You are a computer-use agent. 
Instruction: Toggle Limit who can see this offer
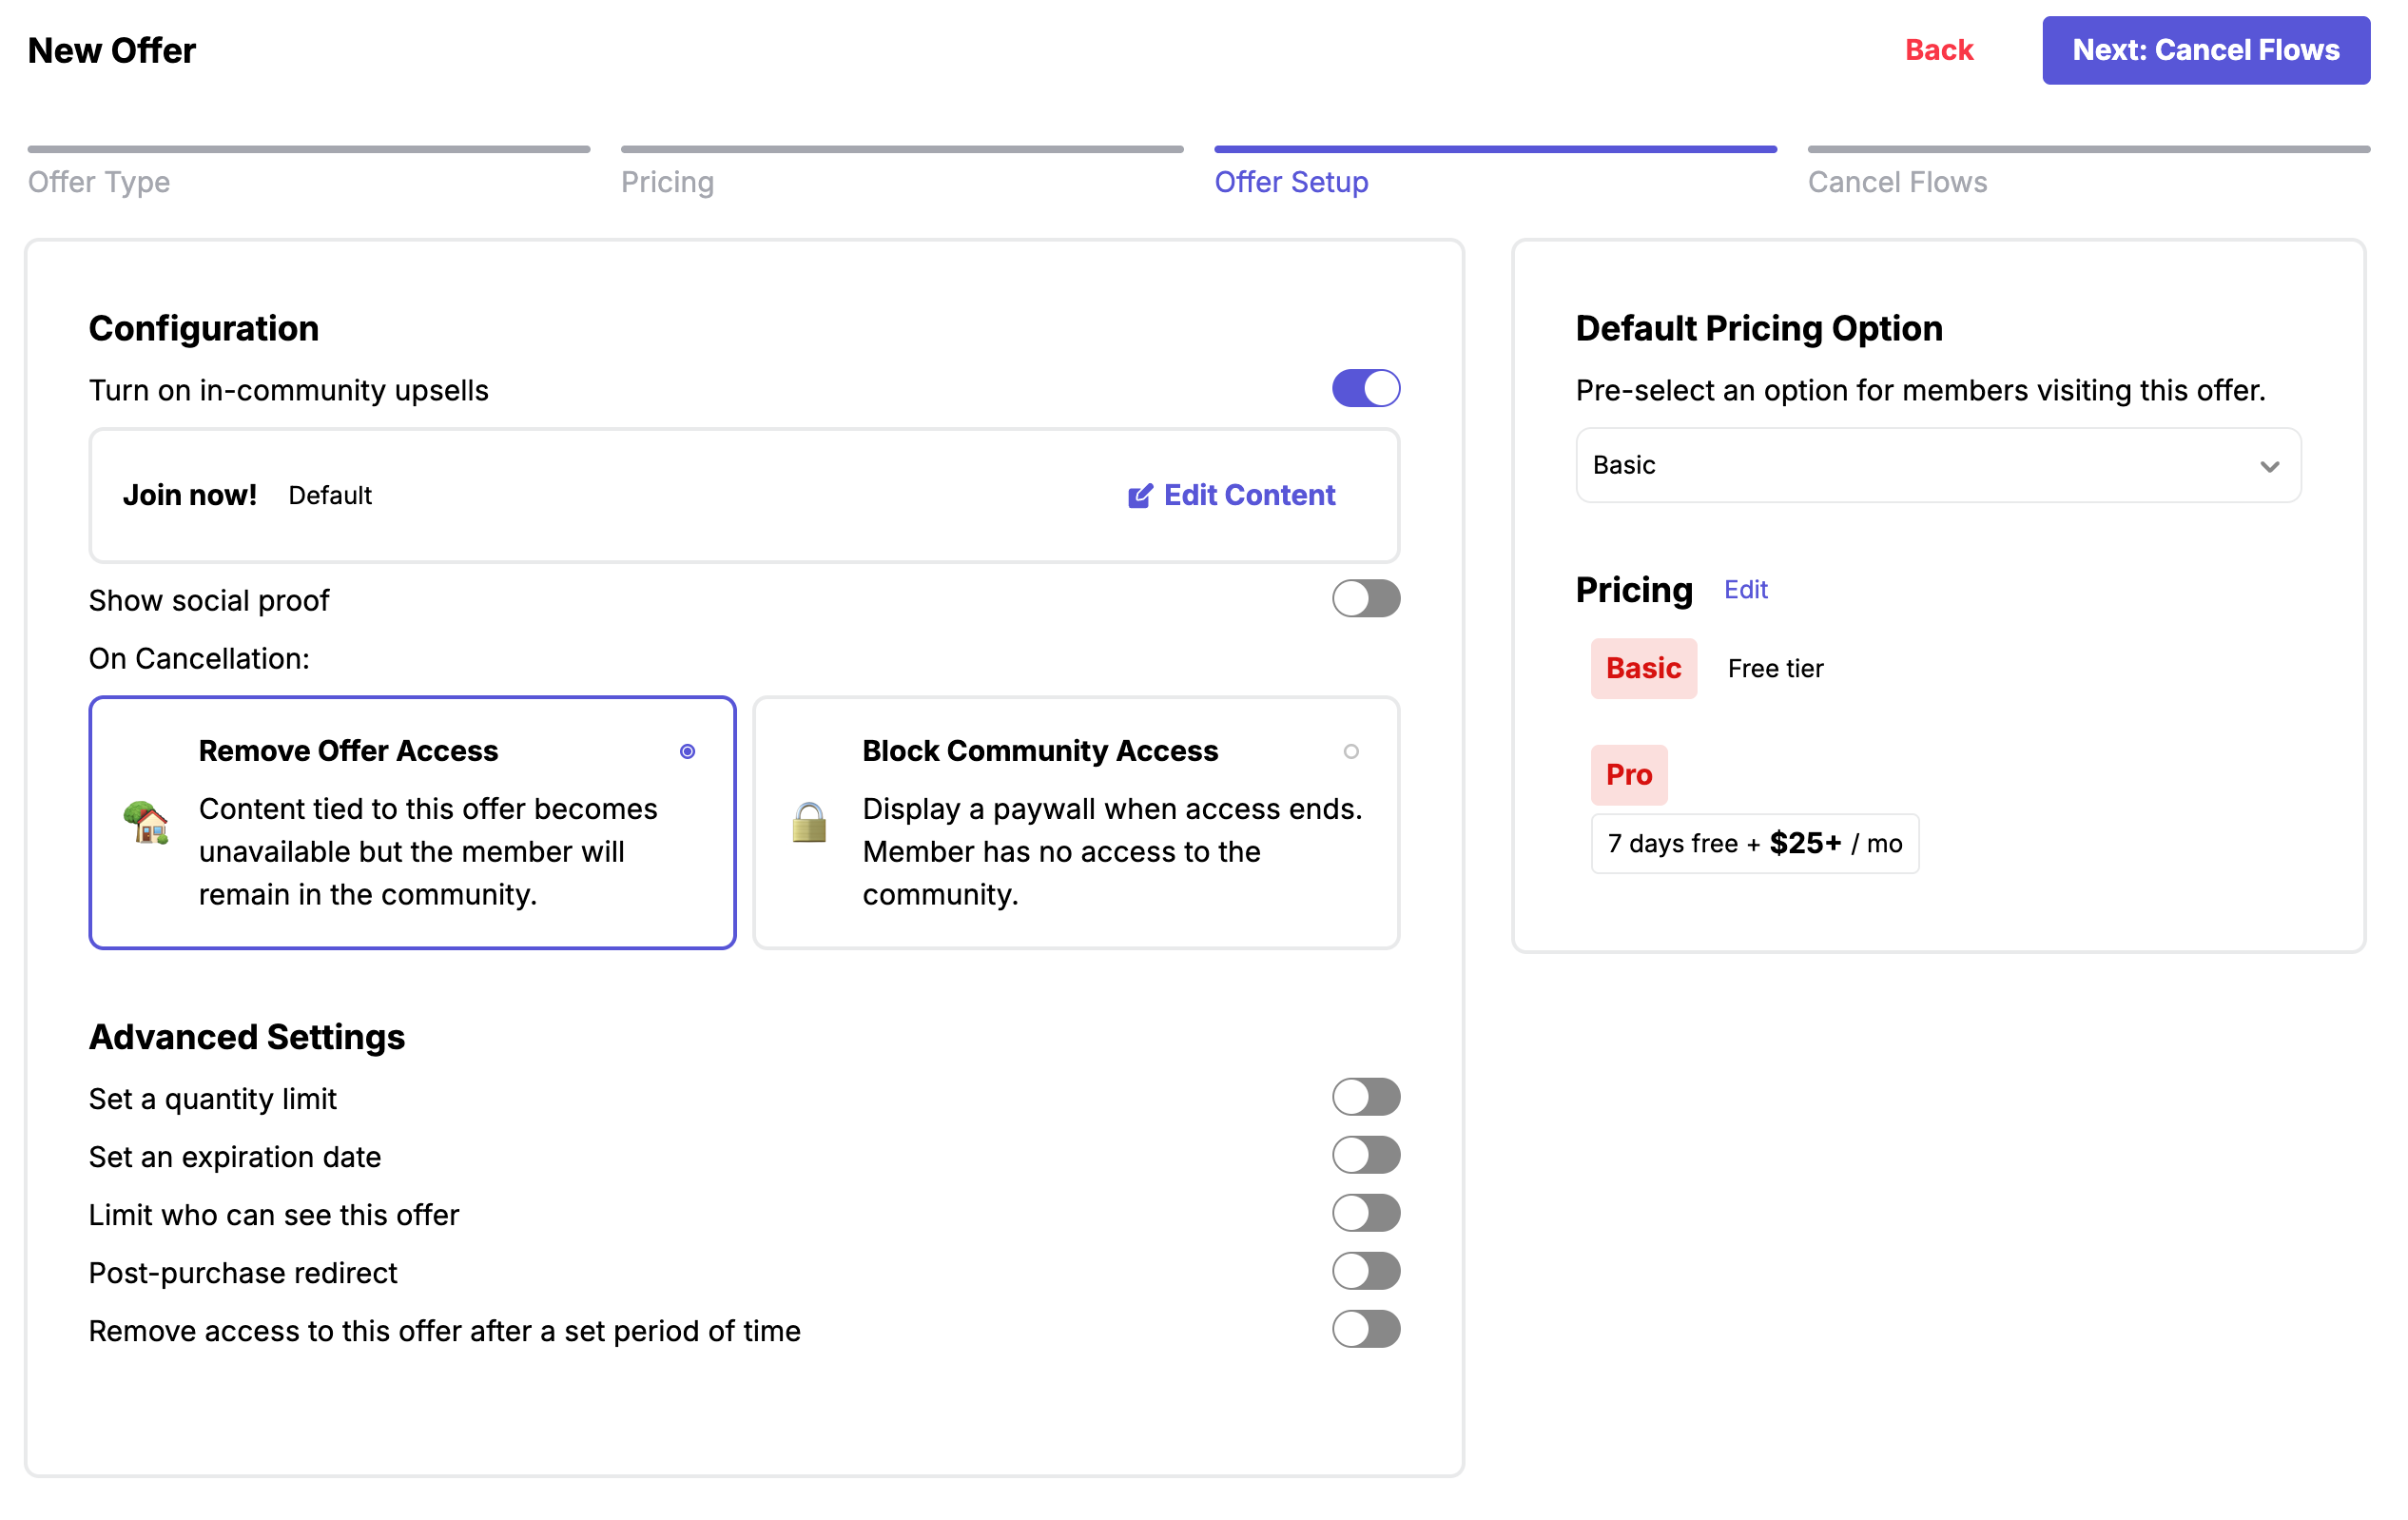click(1365, 1213)
